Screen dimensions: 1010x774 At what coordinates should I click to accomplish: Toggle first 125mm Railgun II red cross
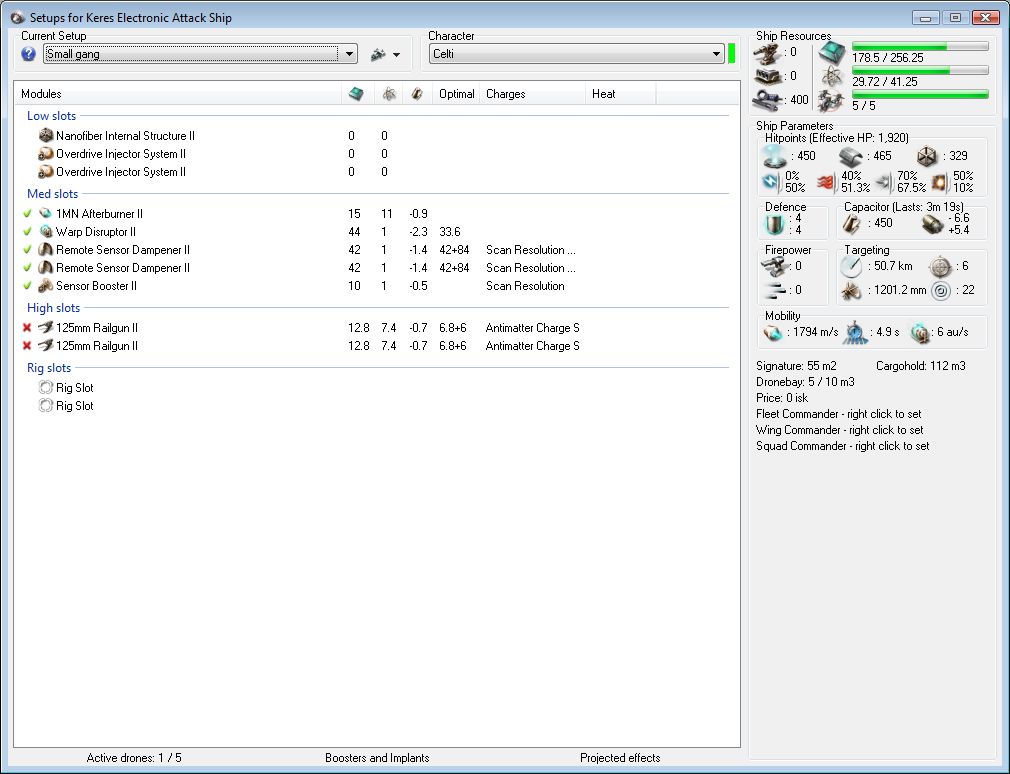click(27, 328)
